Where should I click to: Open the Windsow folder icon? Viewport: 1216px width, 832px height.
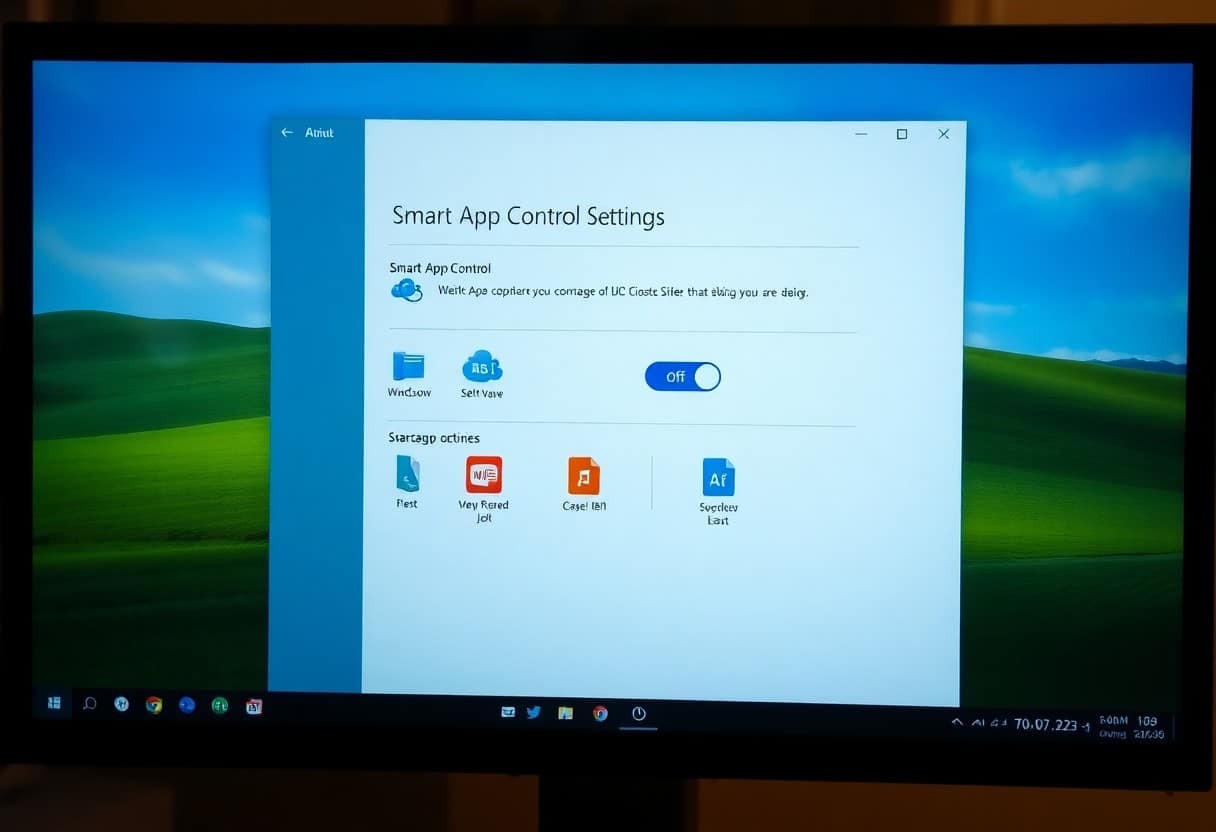click(408, 365)
